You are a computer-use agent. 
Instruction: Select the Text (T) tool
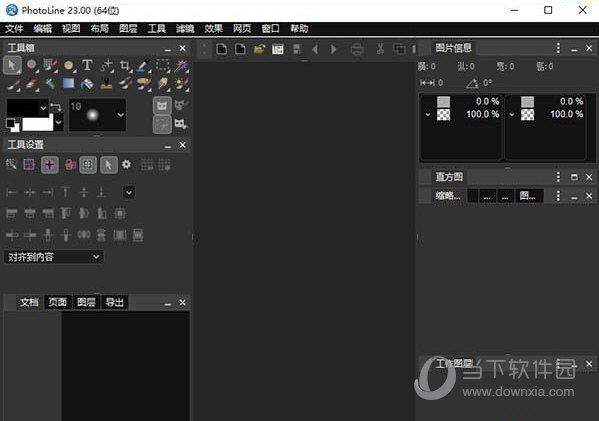[87, 65]
